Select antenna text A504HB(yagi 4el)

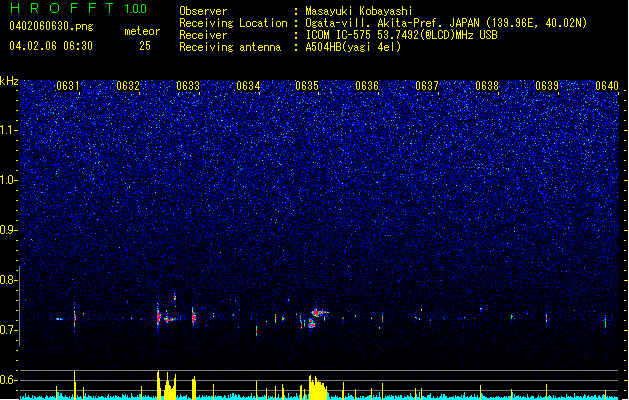point(353,47)
